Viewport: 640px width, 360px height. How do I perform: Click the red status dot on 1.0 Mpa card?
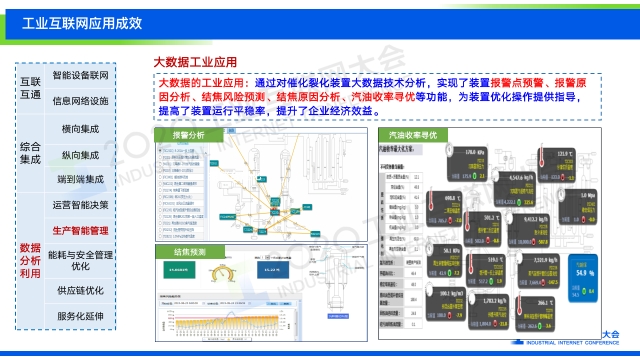[583, 220]
